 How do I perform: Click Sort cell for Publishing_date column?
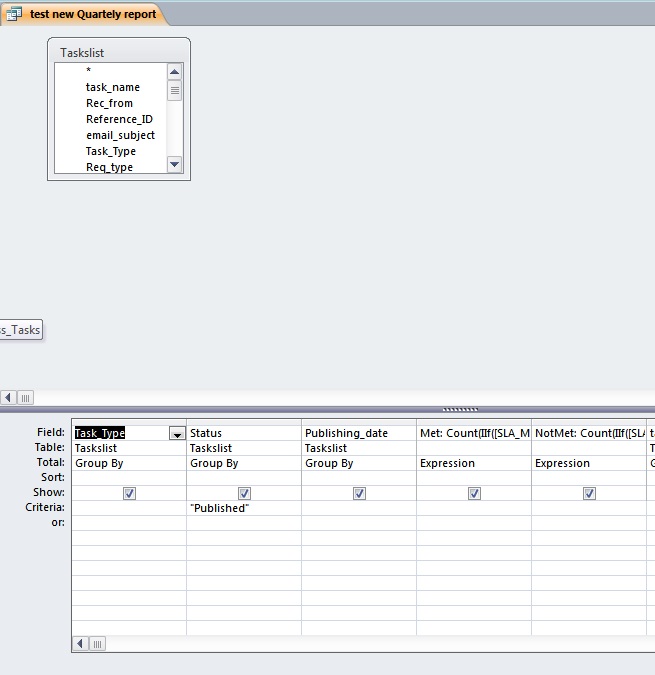tap(359, 478)
